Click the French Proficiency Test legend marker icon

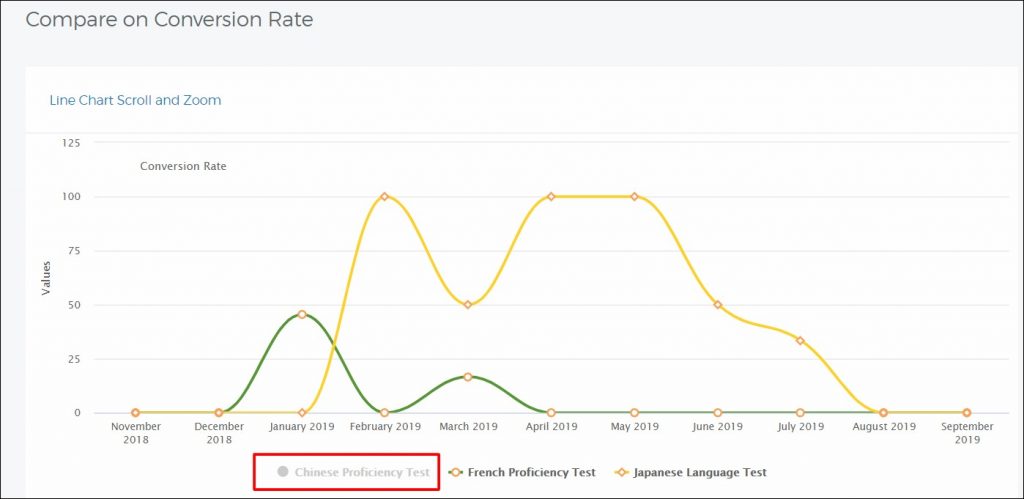pos(455,472)
